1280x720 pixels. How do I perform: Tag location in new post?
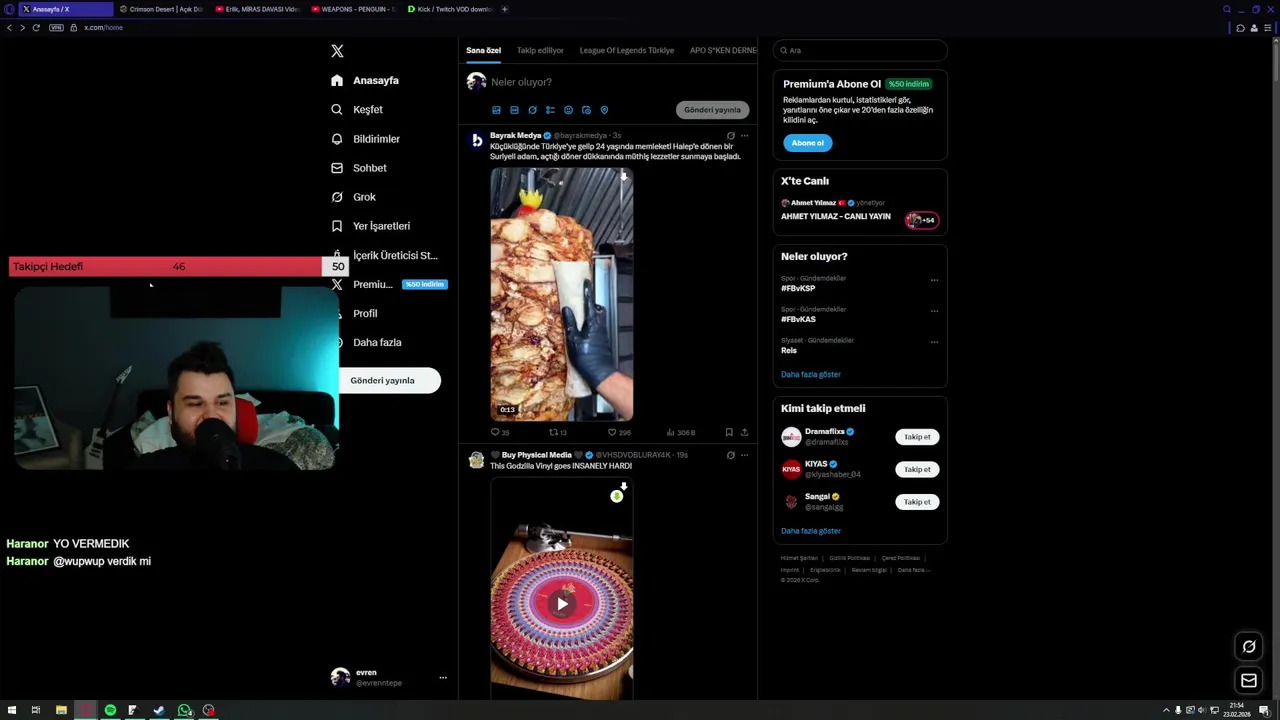pyautogui.click(x=604, y=110)
